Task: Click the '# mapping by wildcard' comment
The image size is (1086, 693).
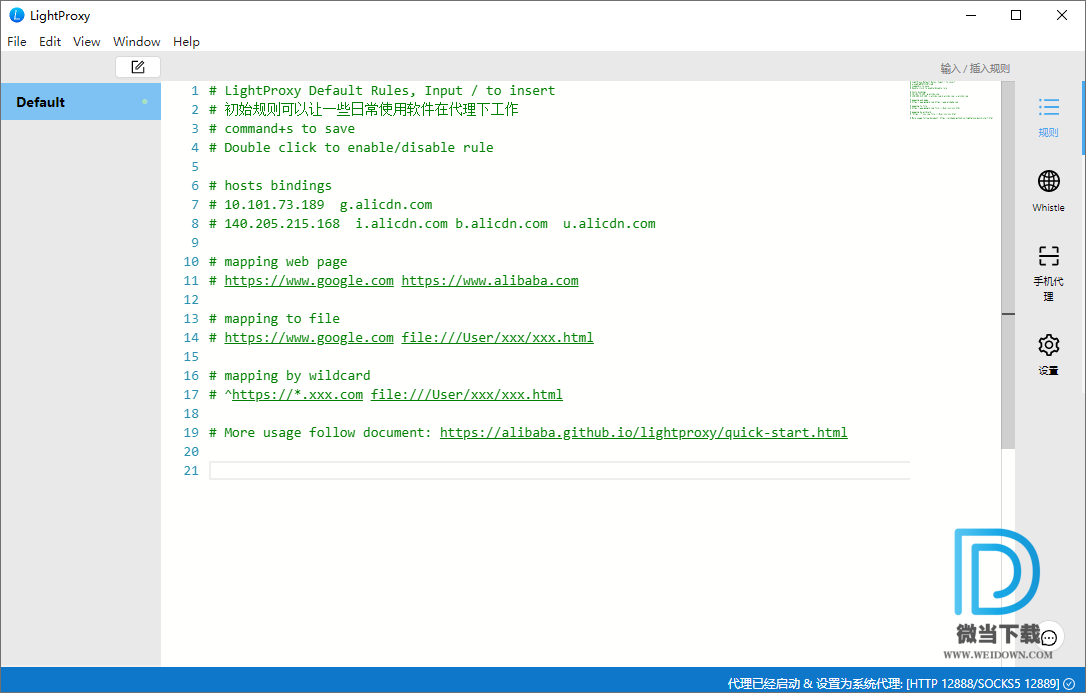Action: [x=290, y=376]
